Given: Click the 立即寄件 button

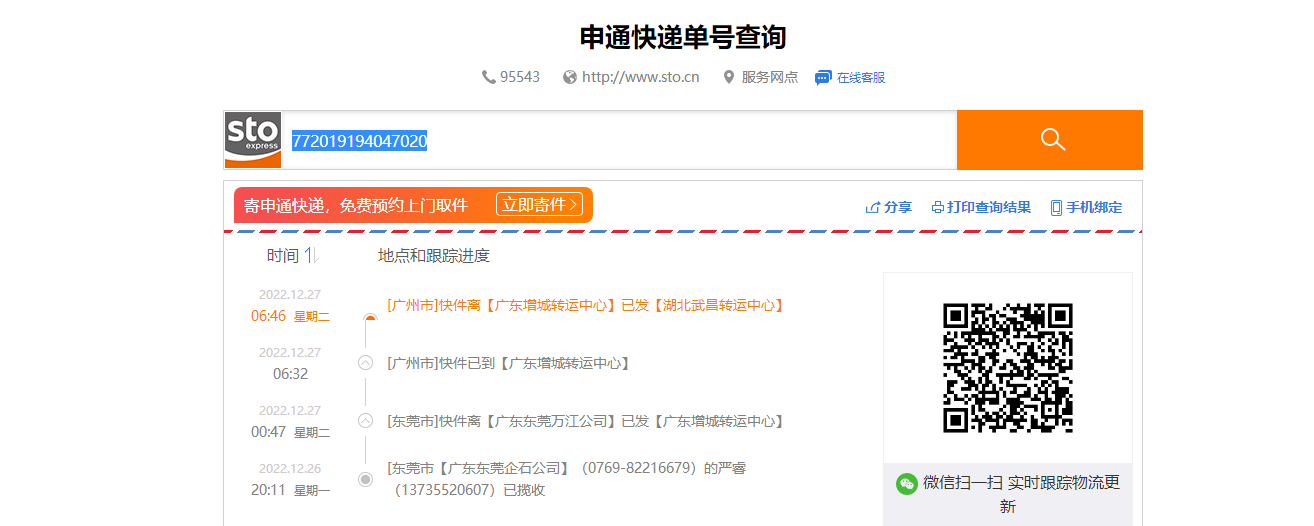Looking at the screenshot, I should click(x=539, y=205).
